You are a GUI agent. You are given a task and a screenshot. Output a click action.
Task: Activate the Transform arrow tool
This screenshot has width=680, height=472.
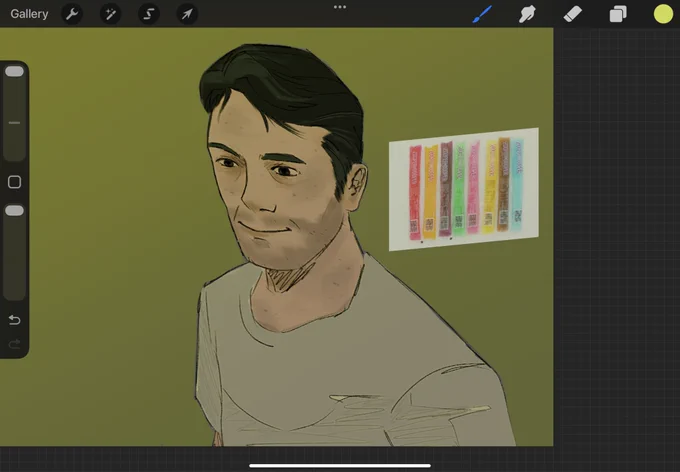tap(187, 14)
